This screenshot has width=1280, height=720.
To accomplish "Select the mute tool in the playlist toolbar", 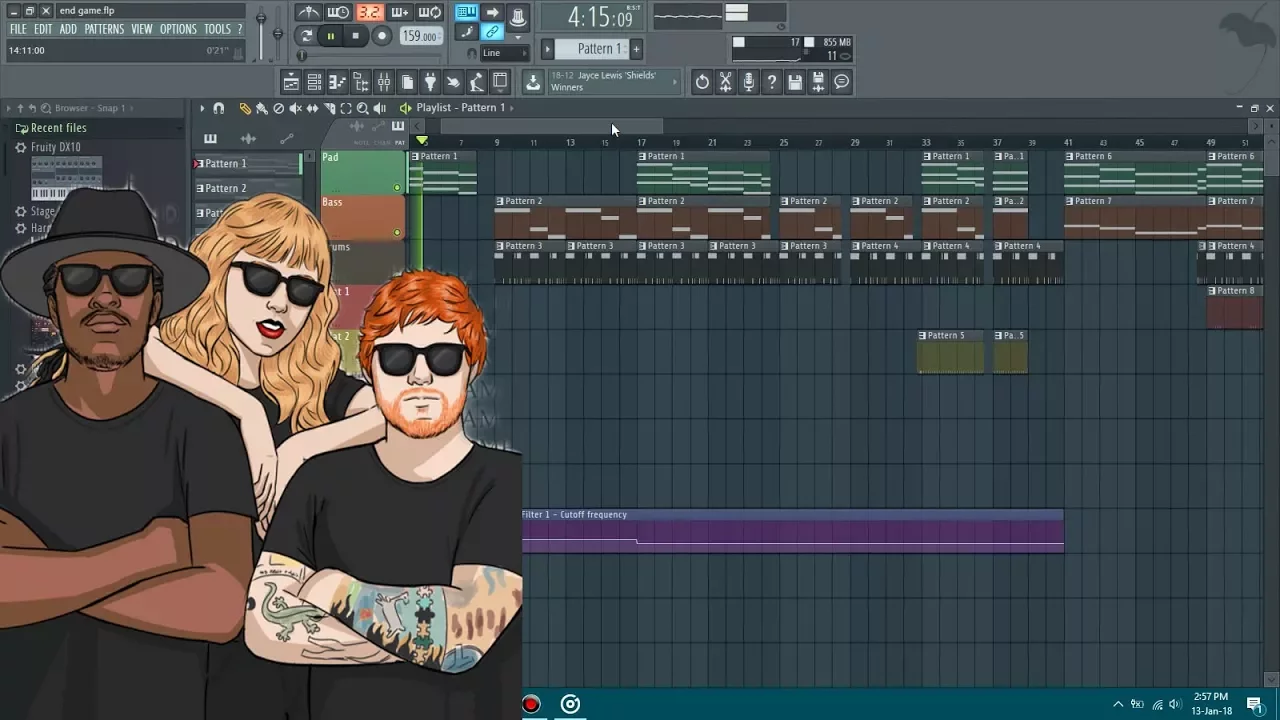I will [x=295, y=108].
